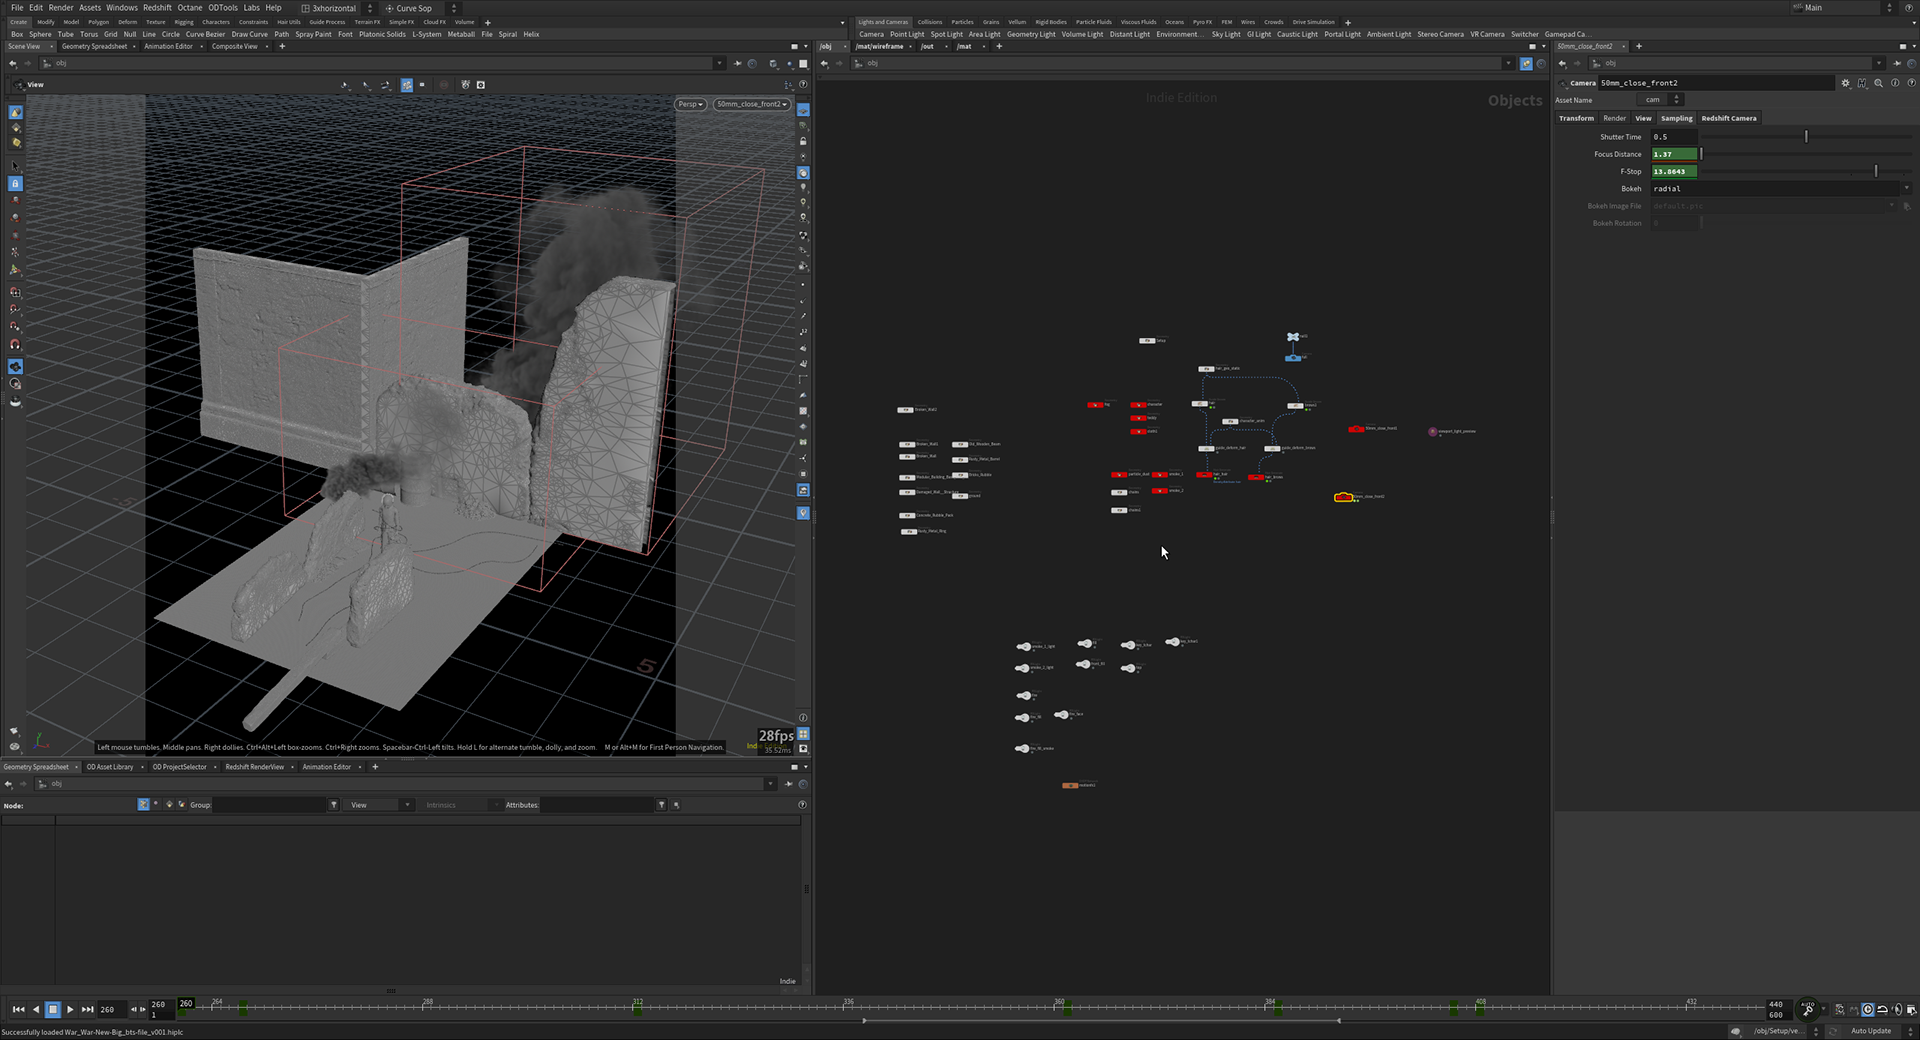Open the 50mm_close_front2 camera dropdown in viewport
1920x1040 pixels.
[x=752, y=104]
